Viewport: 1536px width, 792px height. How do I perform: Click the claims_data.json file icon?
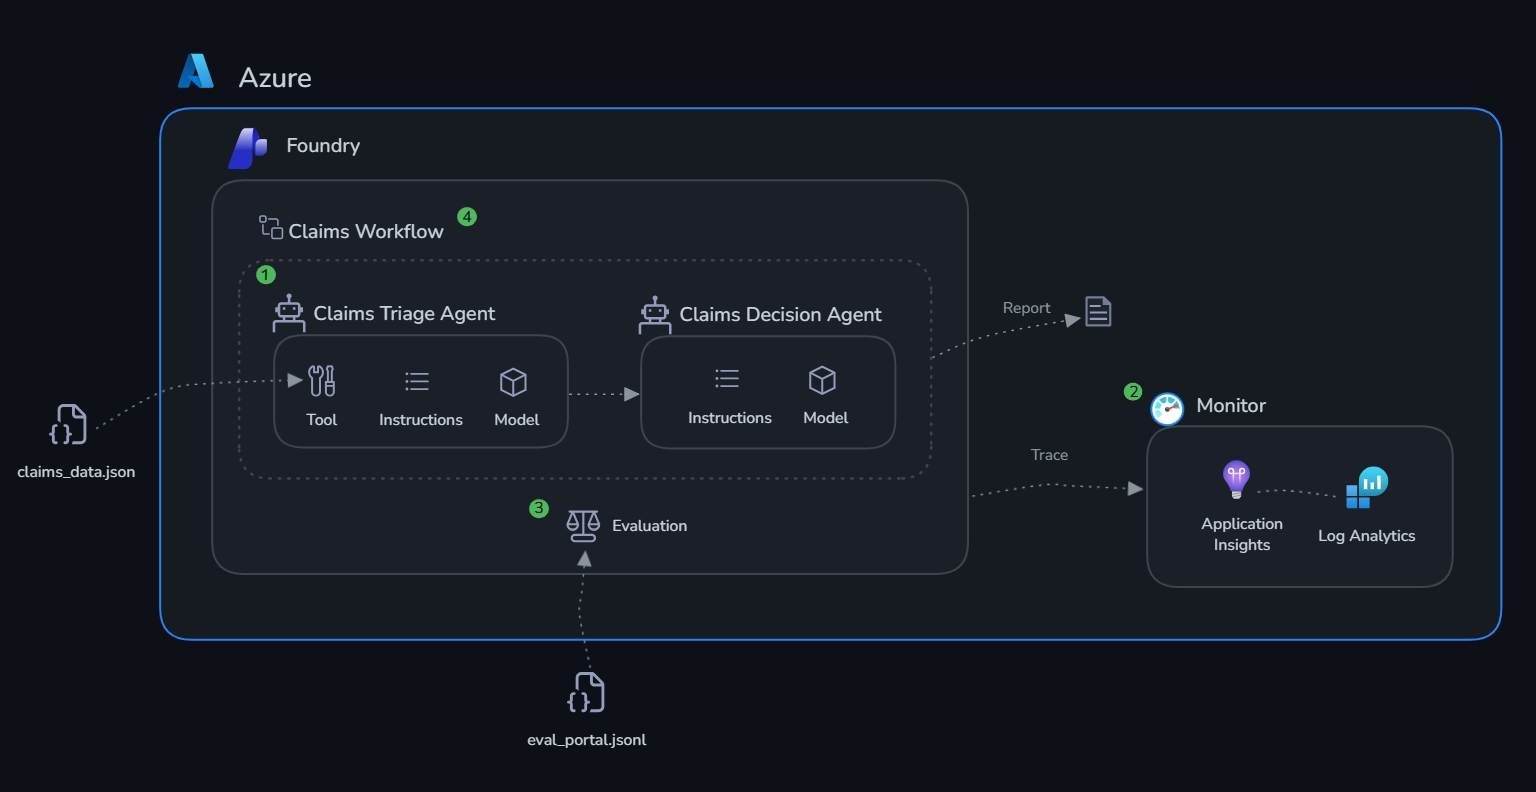coord(68,425)
